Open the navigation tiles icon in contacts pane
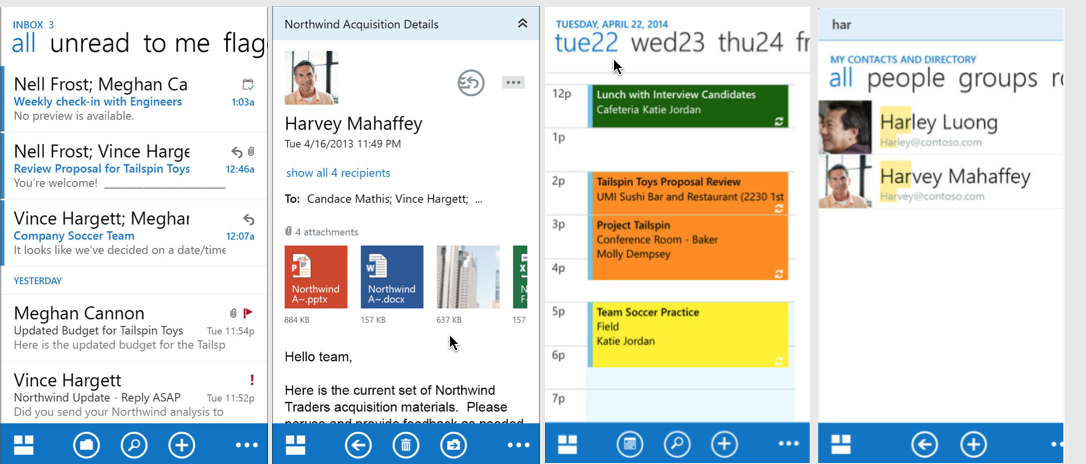The image size is (1086, 464). tap(841, 444)
